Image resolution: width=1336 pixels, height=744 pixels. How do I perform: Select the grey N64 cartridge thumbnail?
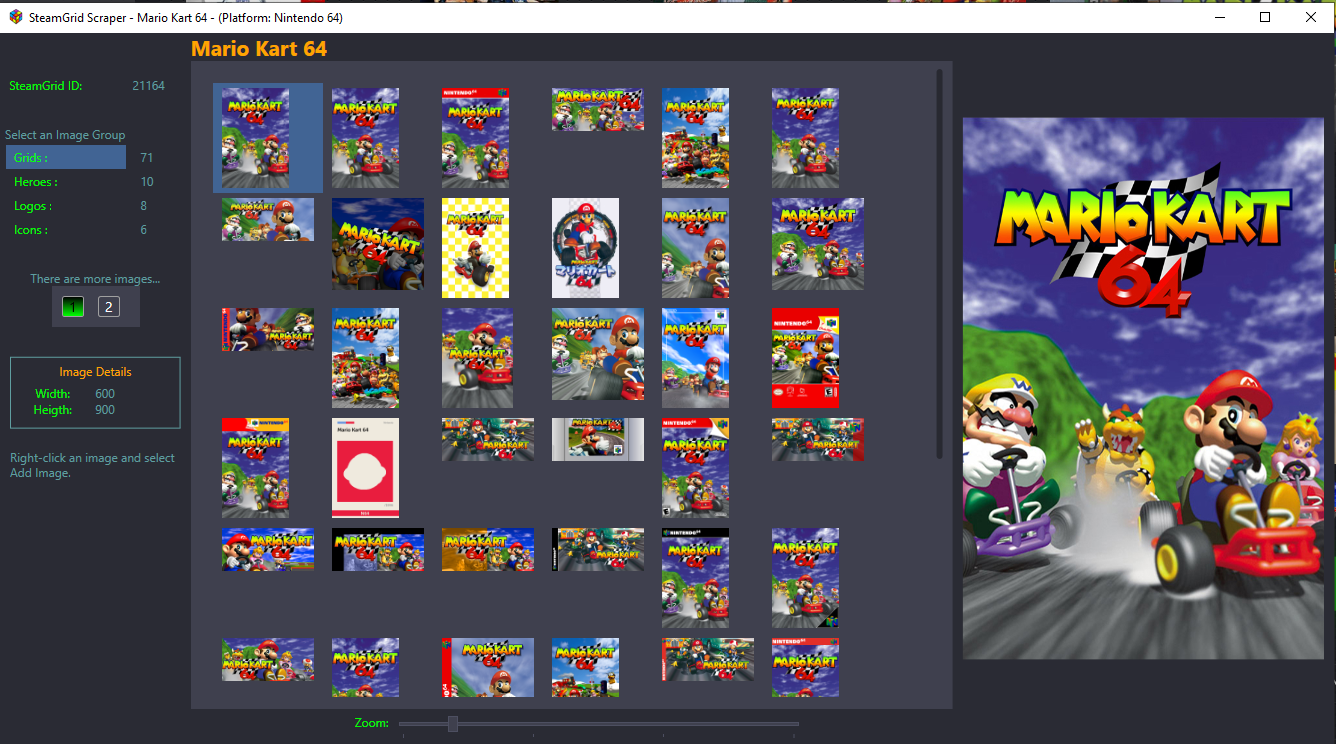[598, 439]
